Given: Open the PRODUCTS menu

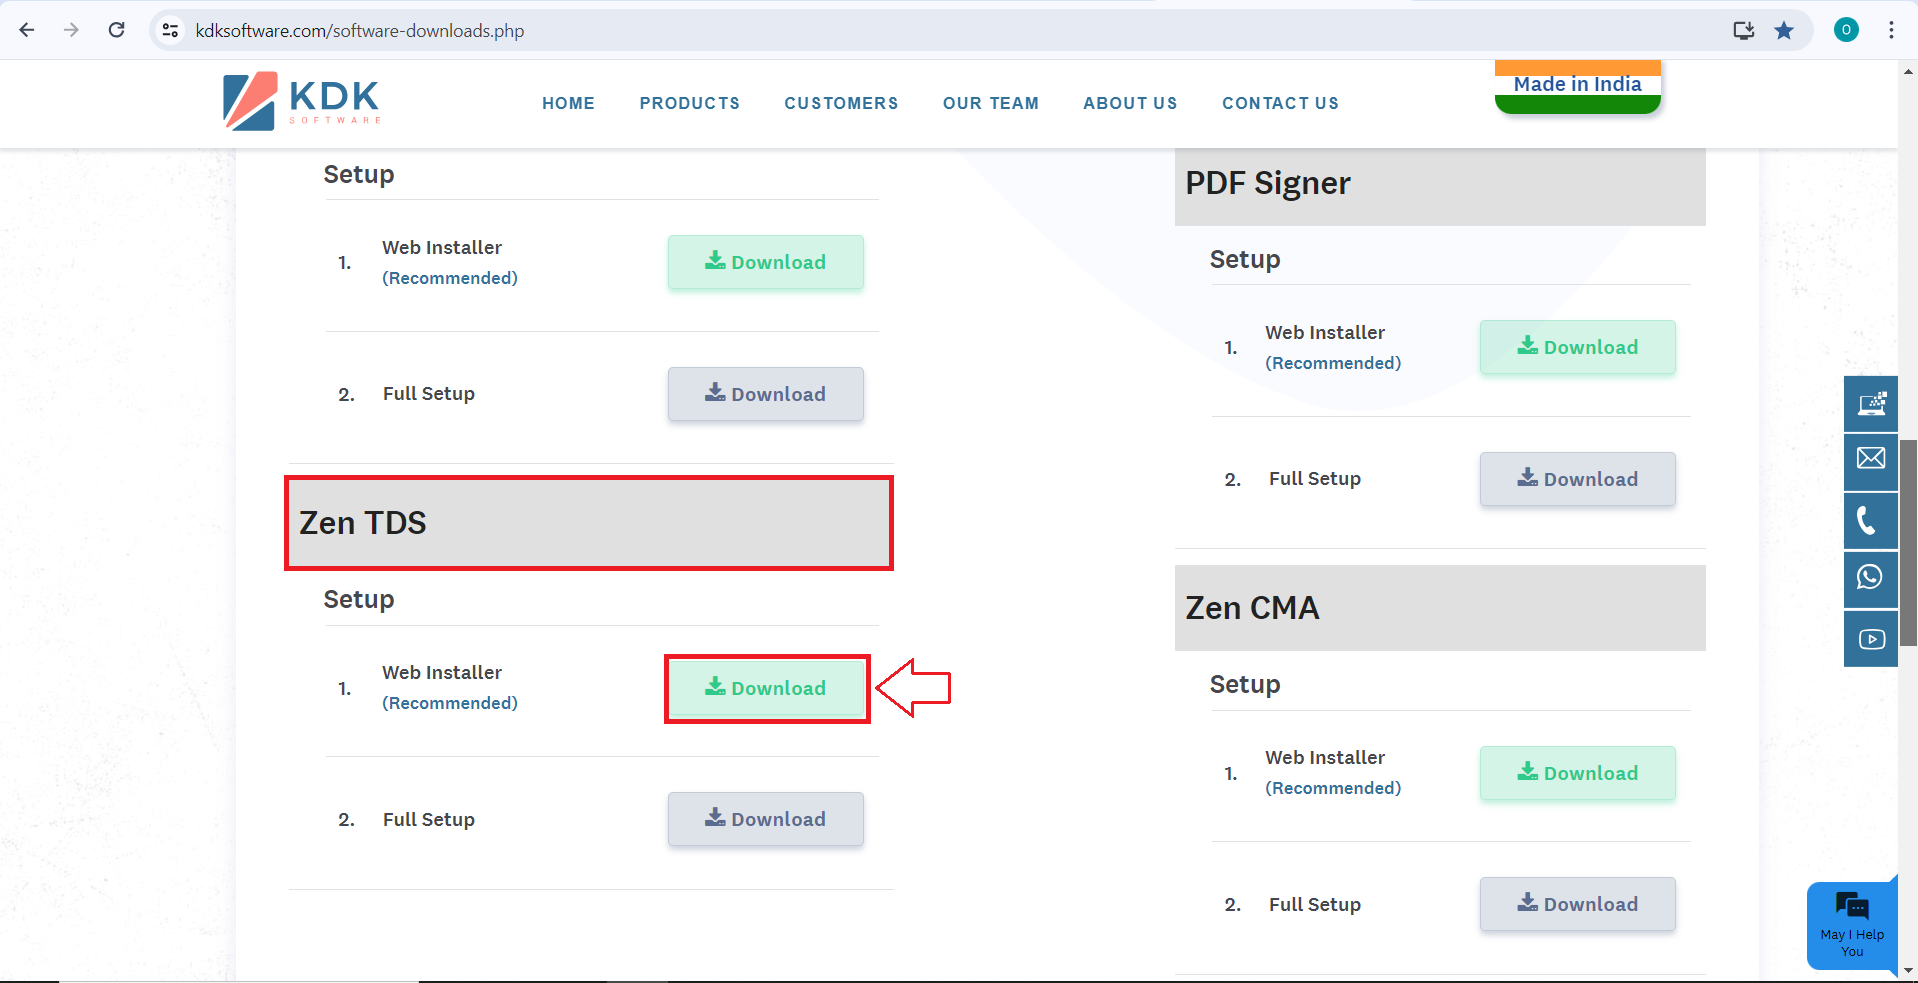Looking at the screenshot, I should [690, 103].
